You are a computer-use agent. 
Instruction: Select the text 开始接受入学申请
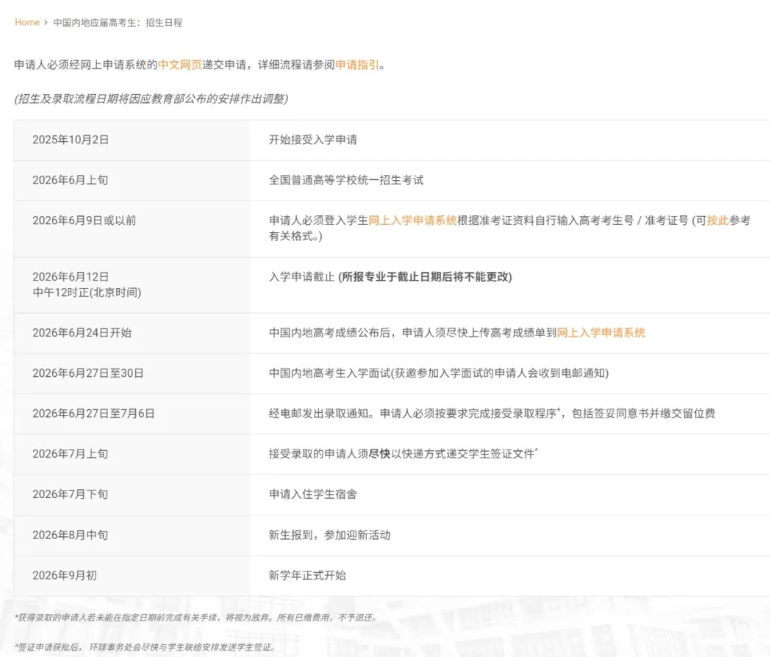(x=313, y=140)
